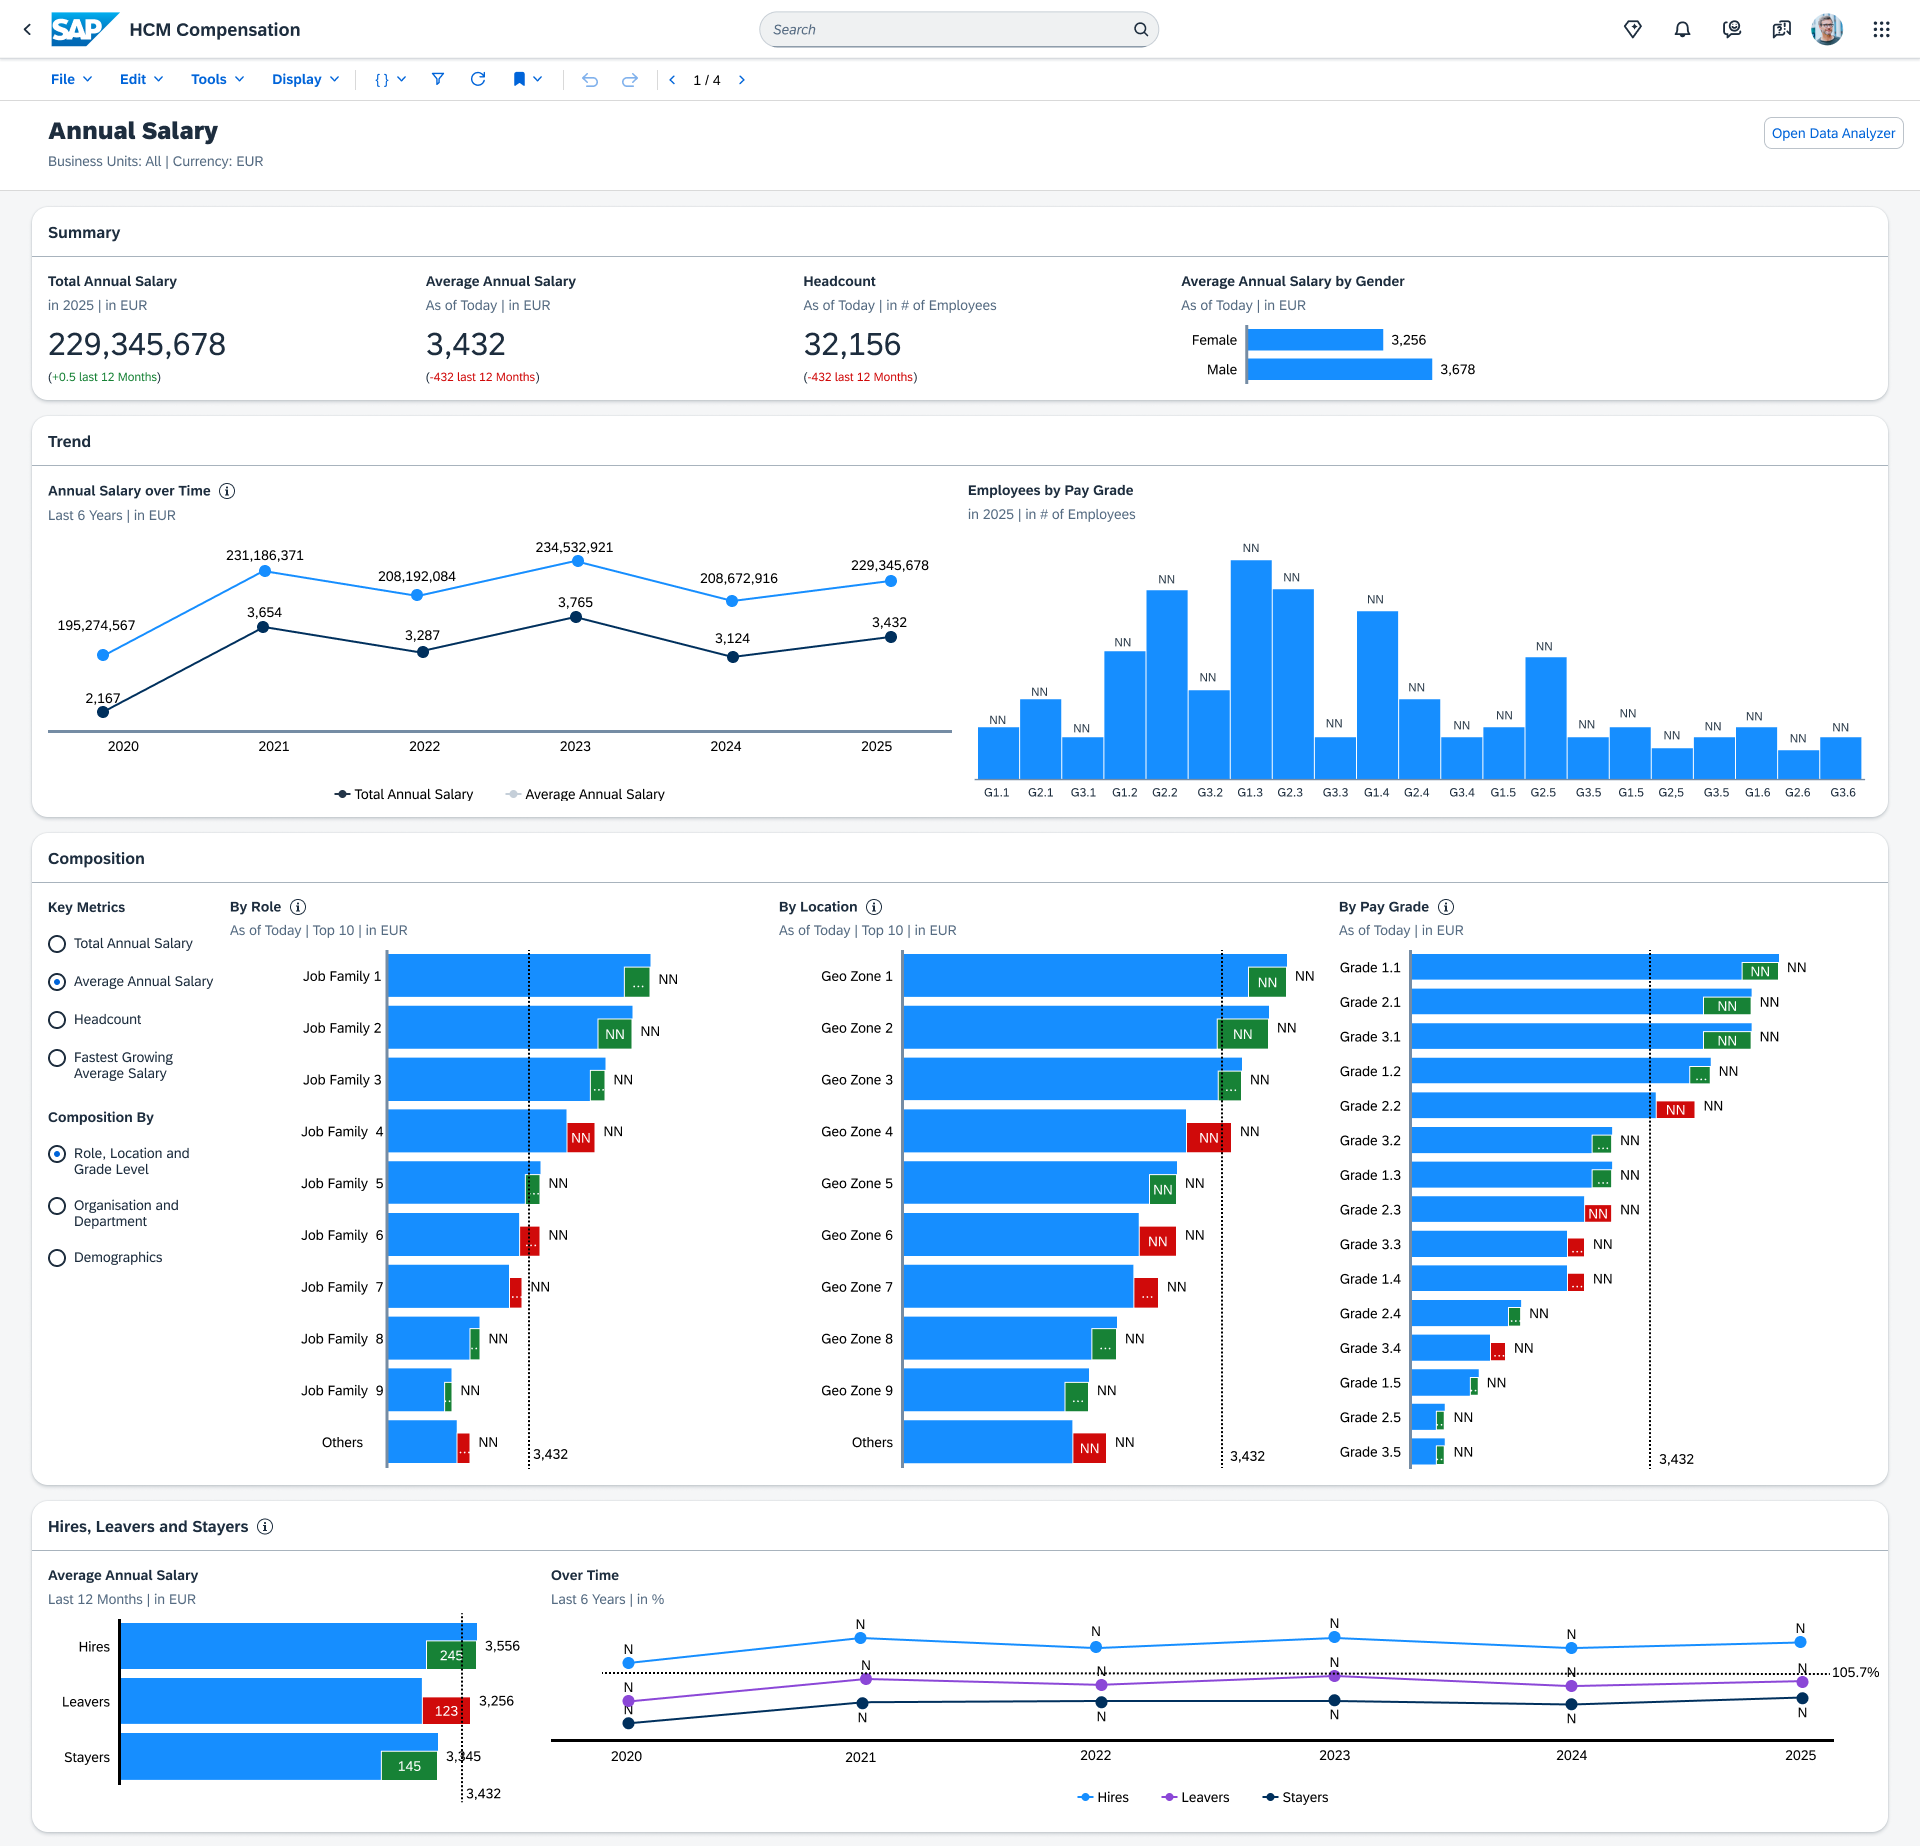Click the G1.3 pay grade bar

click(1250, 670)
